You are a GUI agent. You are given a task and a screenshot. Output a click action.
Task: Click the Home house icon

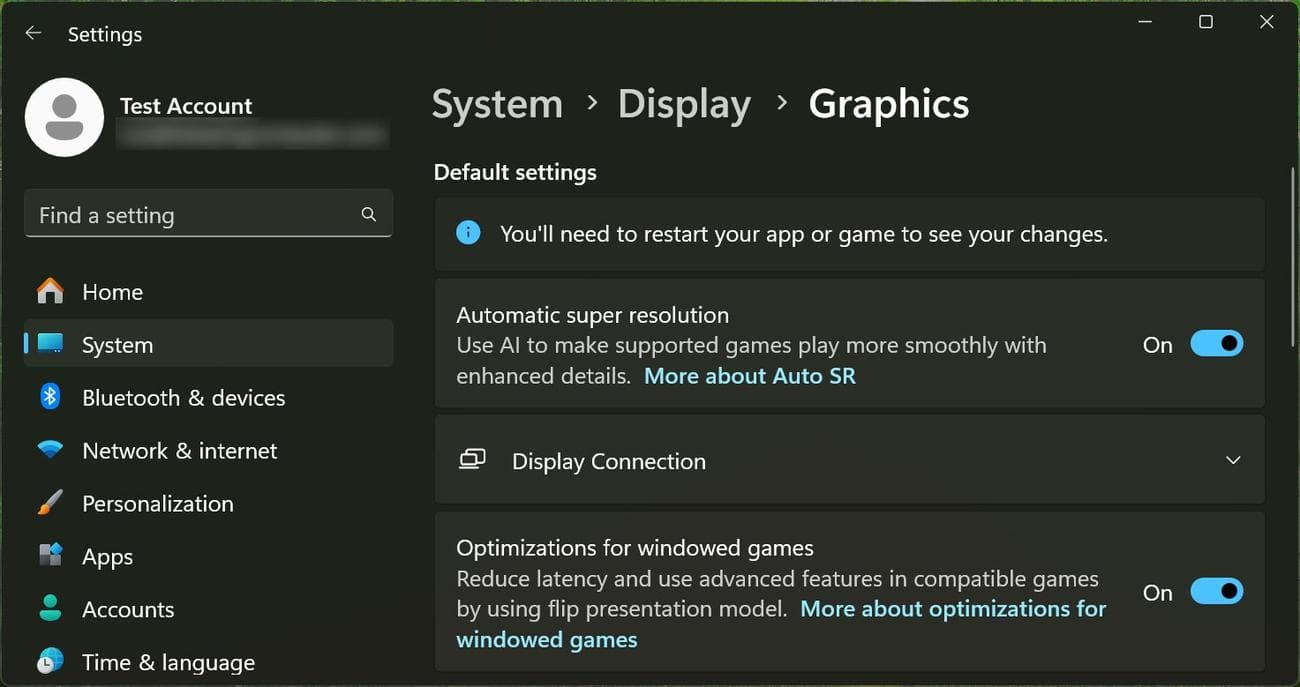50,292
